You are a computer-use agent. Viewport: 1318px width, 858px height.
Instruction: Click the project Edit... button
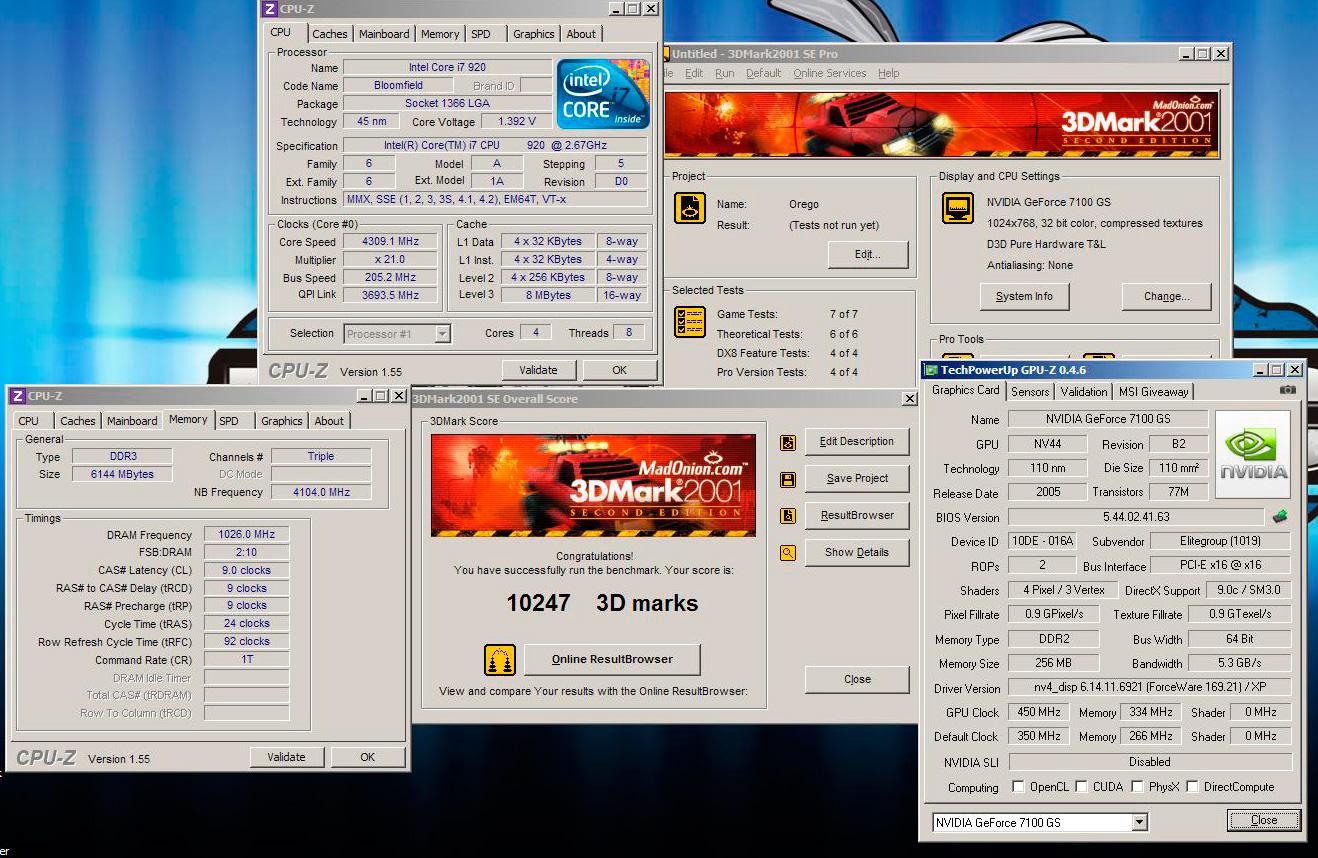[x=867, y=255]
